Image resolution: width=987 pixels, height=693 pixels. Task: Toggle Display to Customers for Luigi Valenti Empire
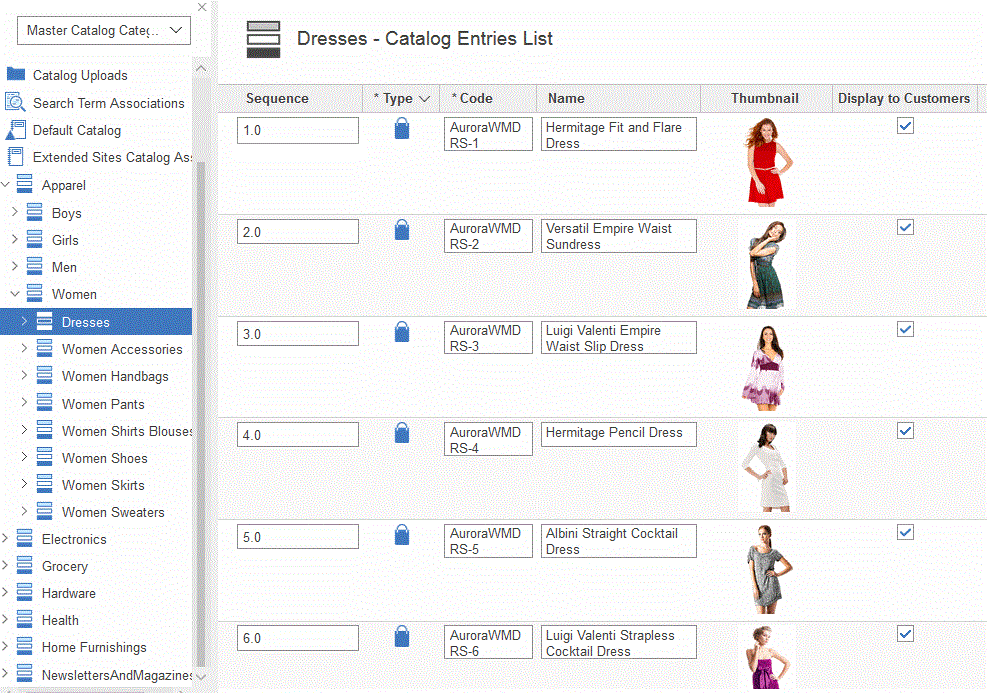pos(905,329)
